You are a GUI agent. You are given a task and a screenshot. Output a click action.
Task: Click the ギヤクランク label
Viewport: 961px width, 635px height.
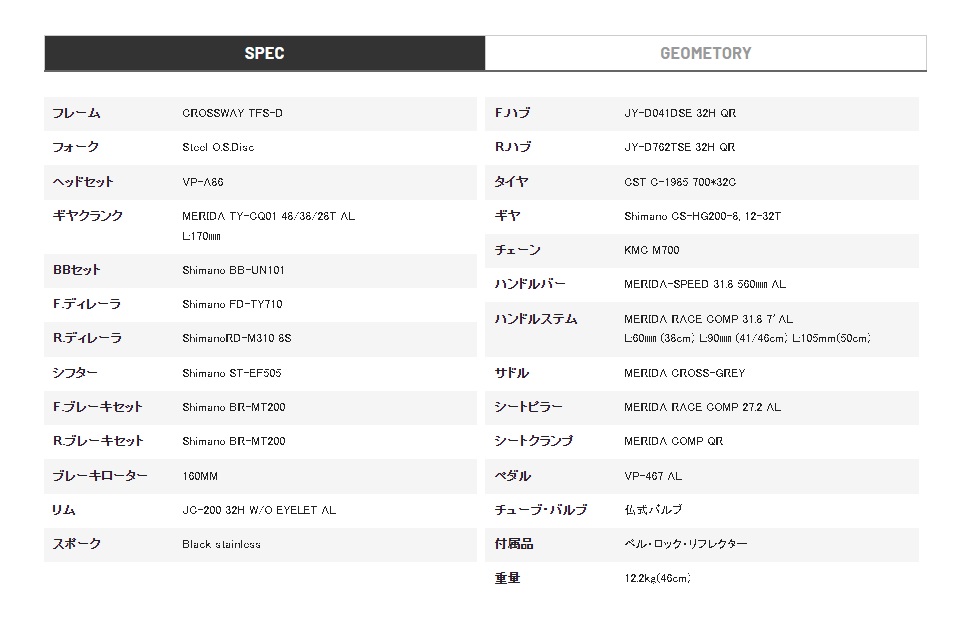click(88, 216)
